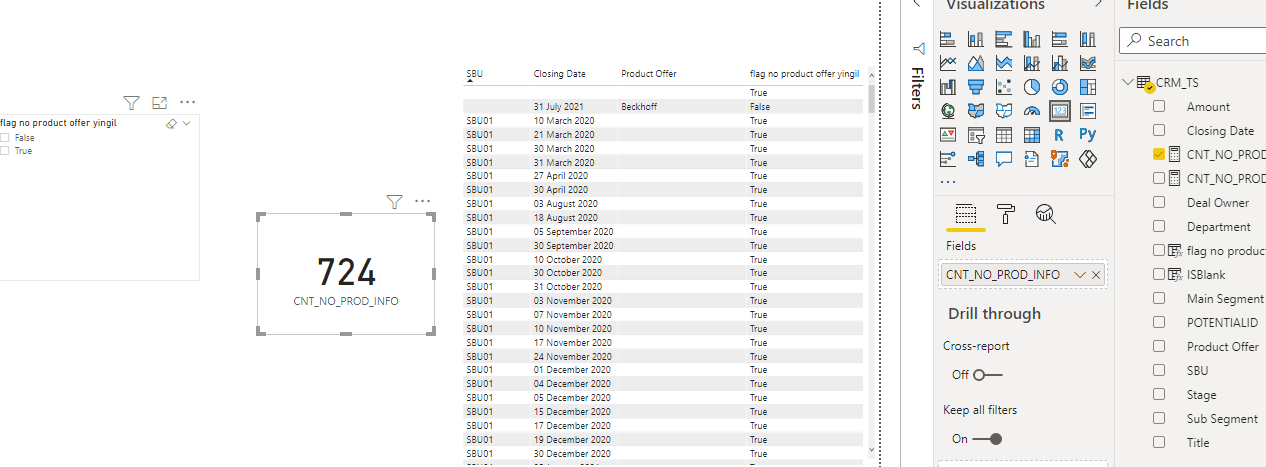The width and height of the screenshot is (1266, 467).
Task: Select the Card visual icon
Action: [x=1060, y=111]
